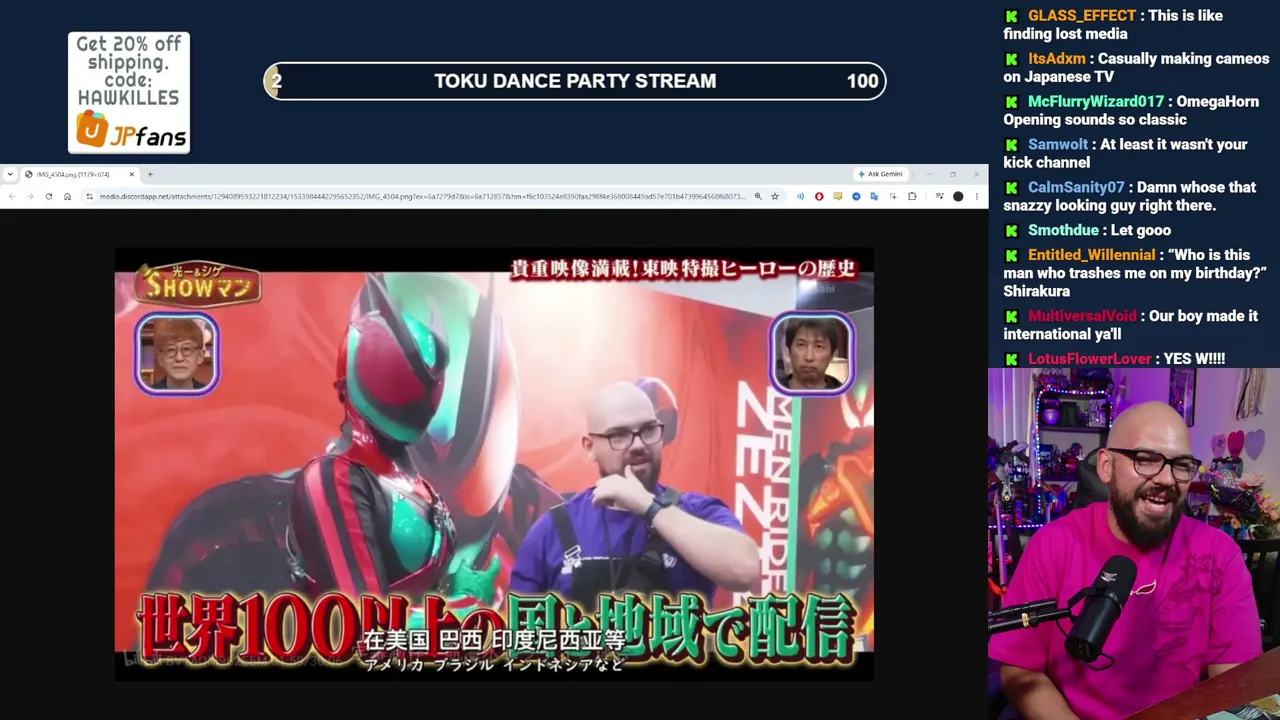Click Kick badge next to Smothdue
The height and width of the screenshot is (720, 1280).
[1012, 231]
